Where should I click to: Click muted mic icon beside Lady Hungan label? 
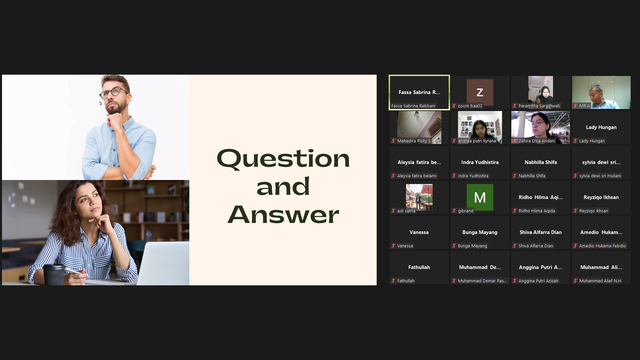576,141
